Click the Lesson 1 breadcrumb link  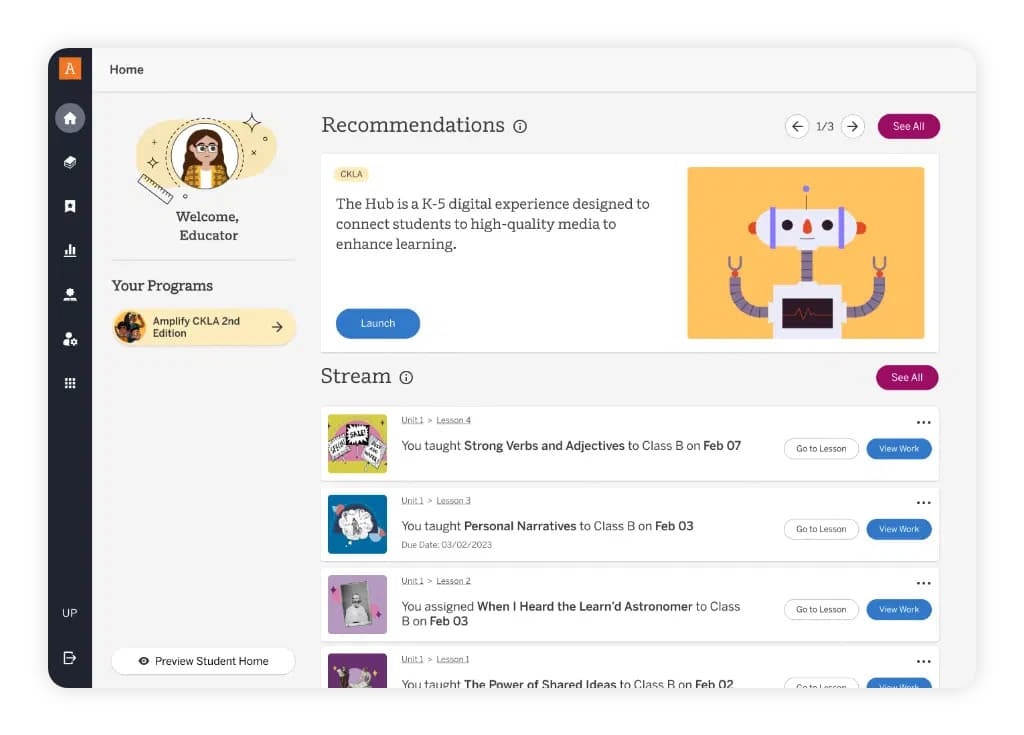click(453, 659)
